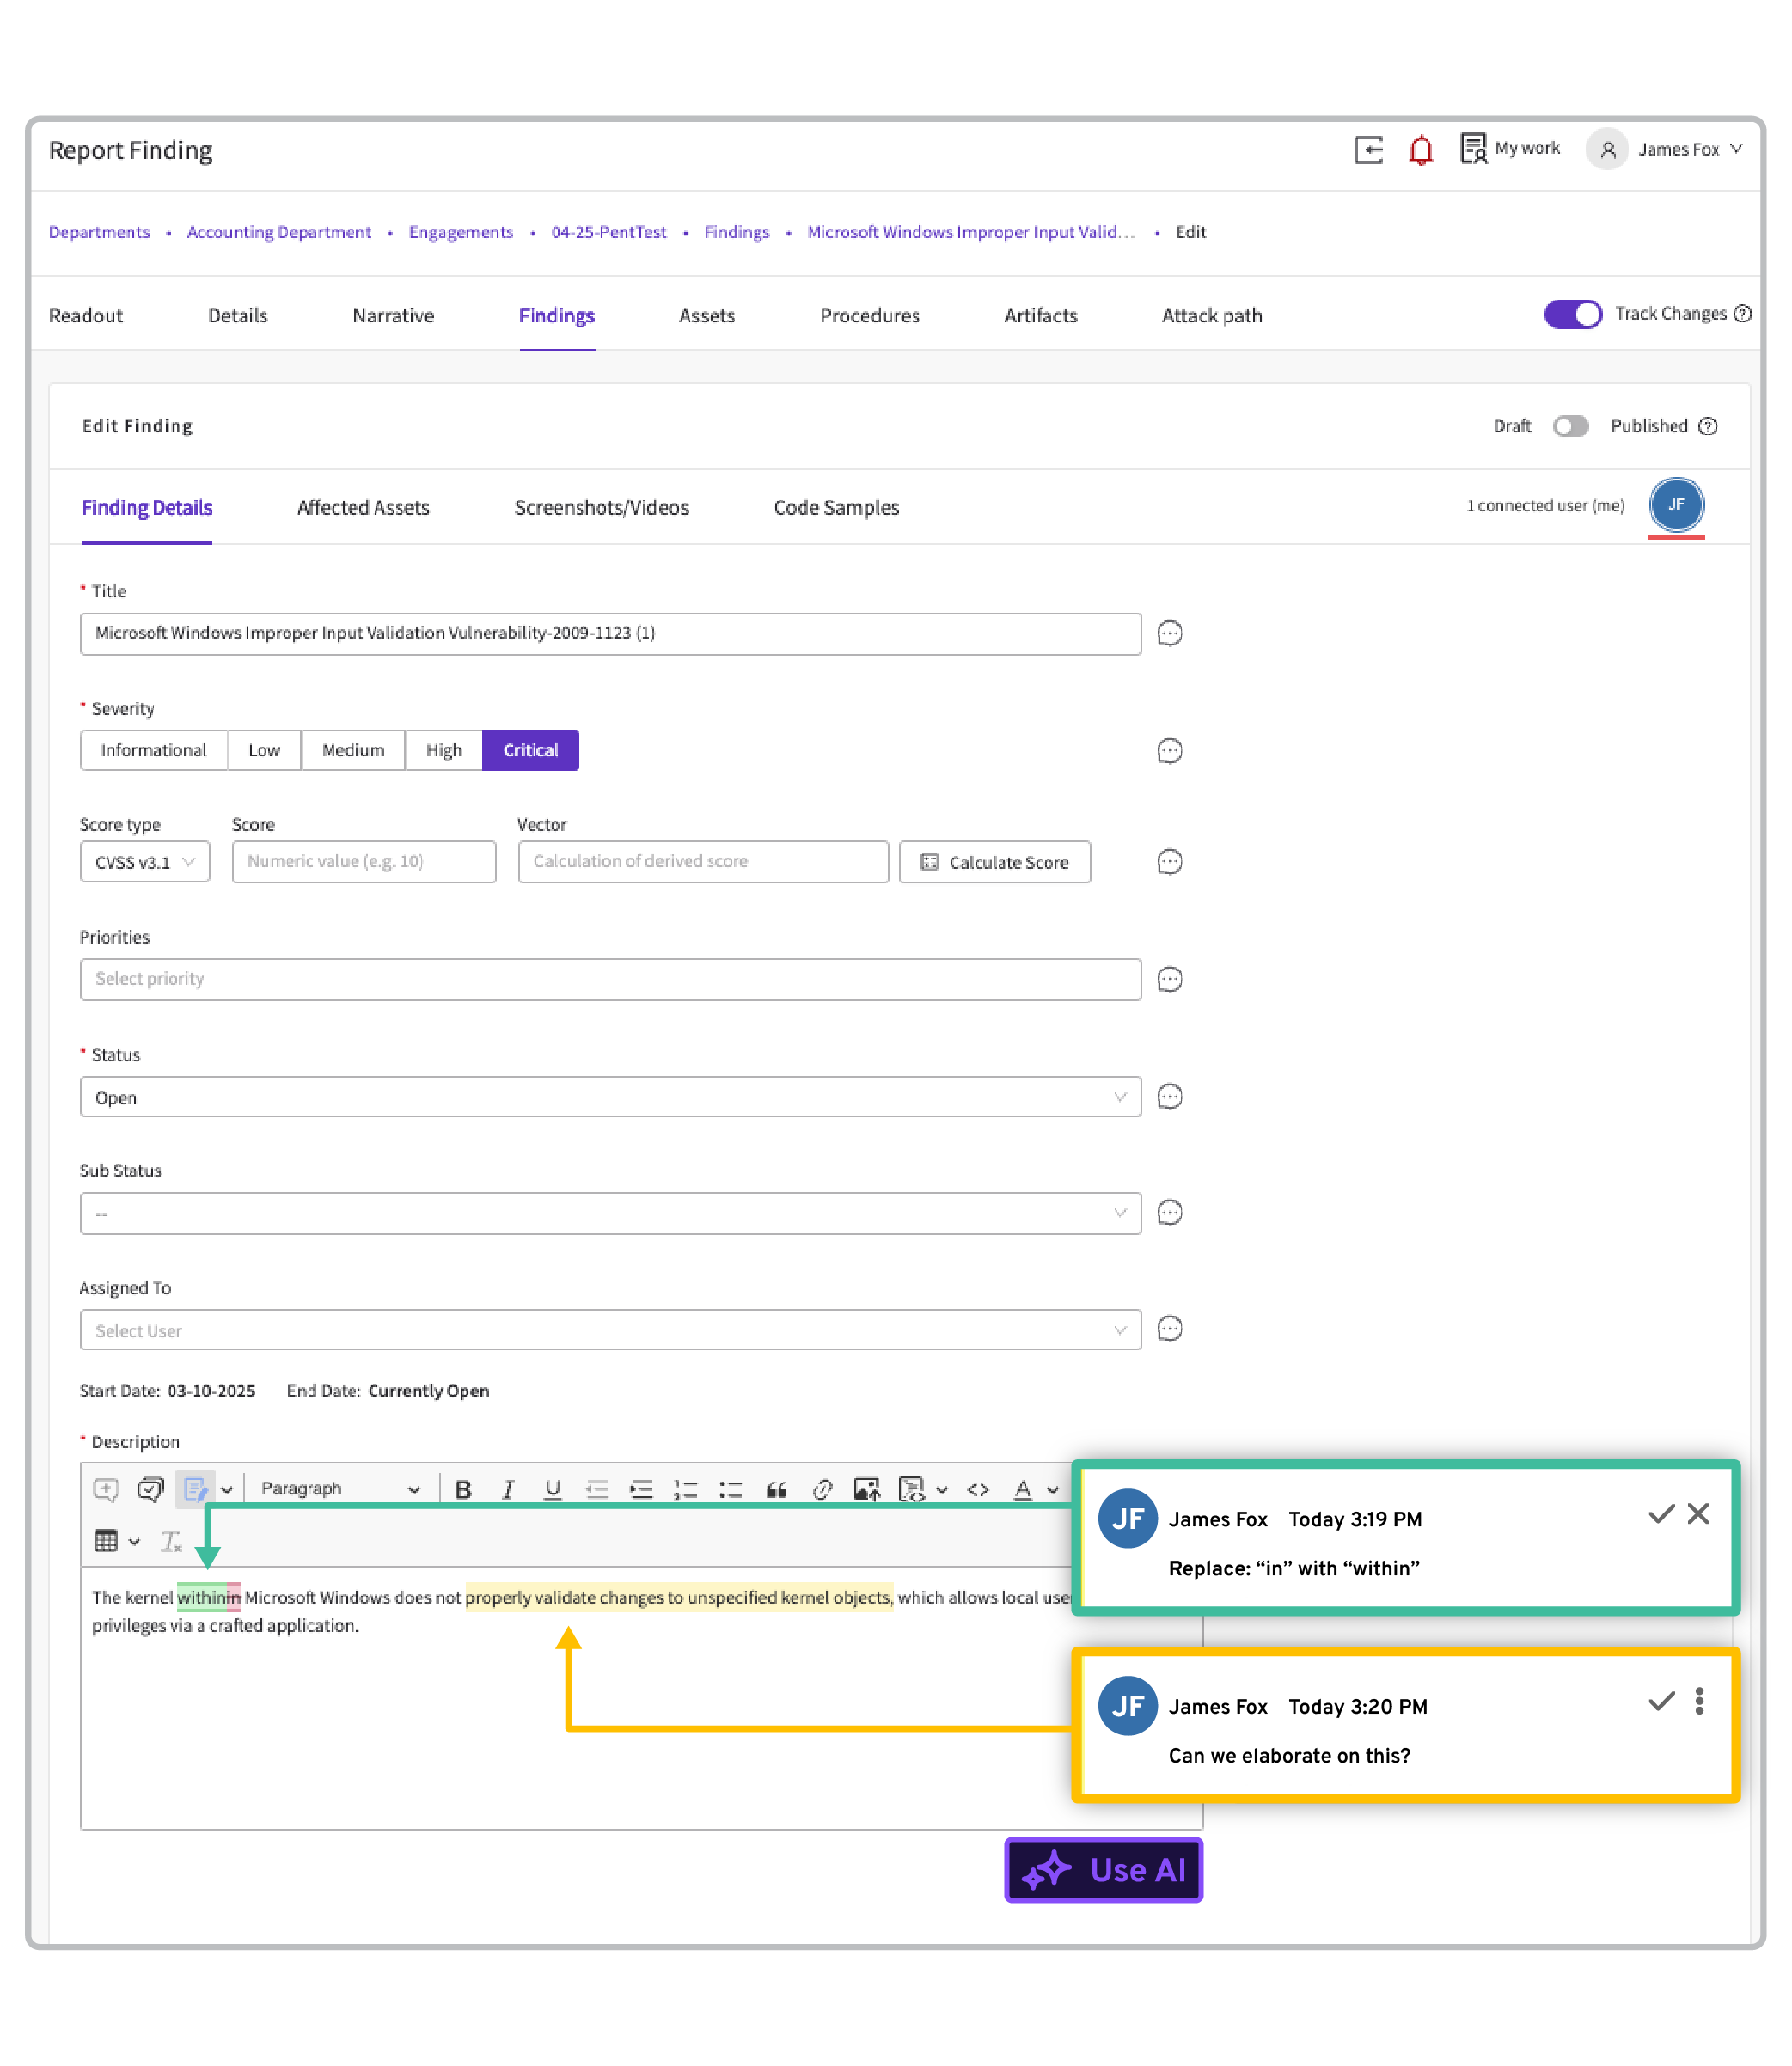Upload an image with the image icon

click(x=866, y=1489)
